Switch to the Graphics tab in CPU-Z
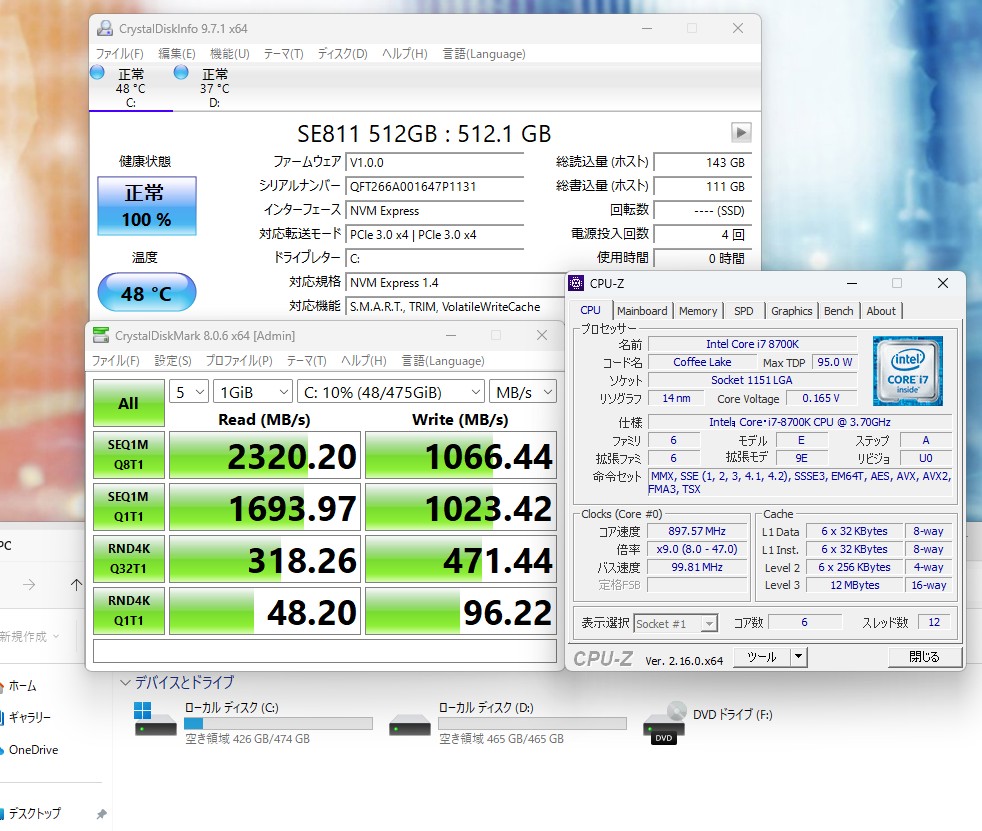Screen dimensions: 982x831 pyautogui.click(x=791, y=311)
